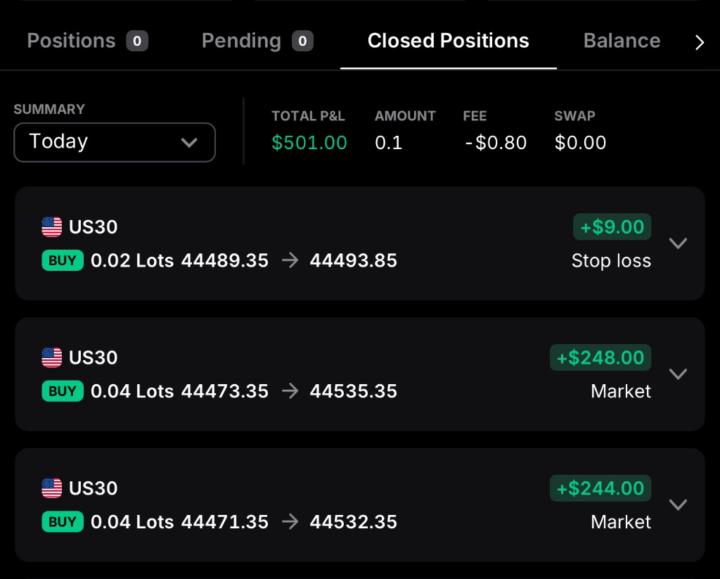720x579 pixels.
Task: Click the +$244.00 profit badge
Action: pyautogui.click(x=600, y=488)
